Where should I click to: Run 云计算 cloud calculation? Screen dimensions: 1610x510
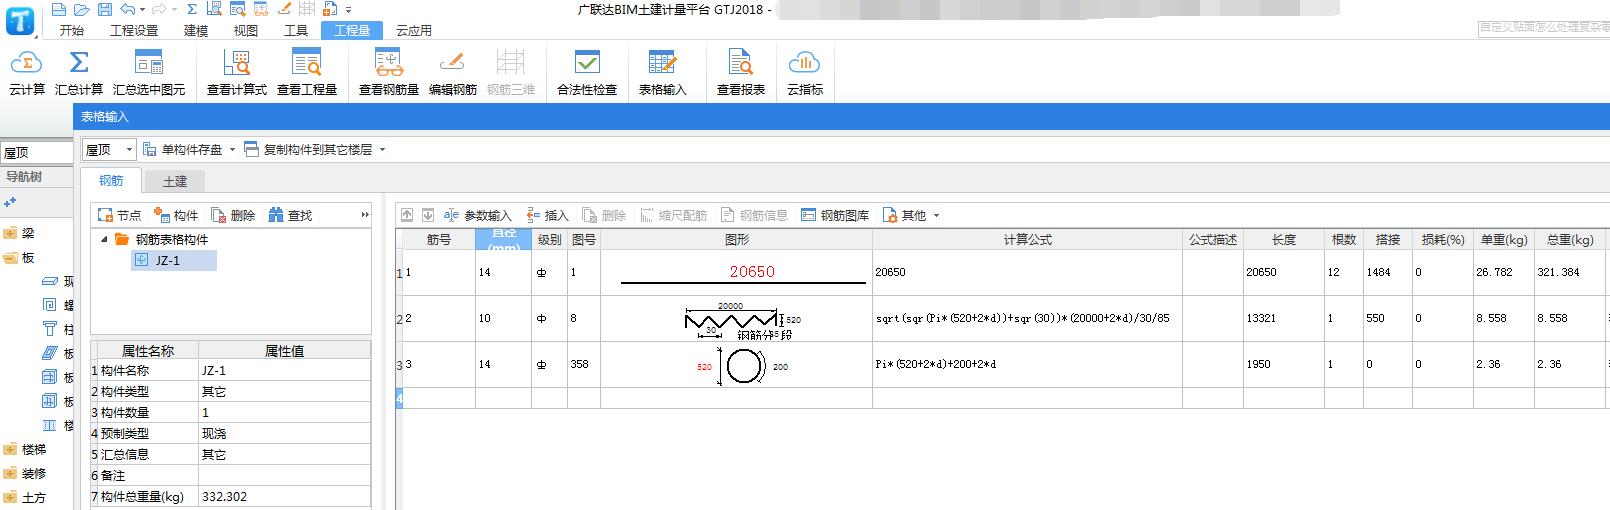point(27,72)
